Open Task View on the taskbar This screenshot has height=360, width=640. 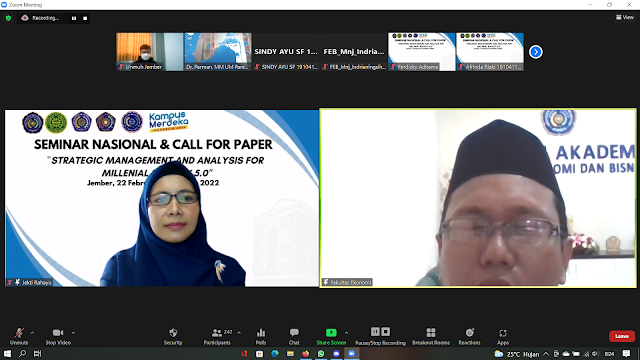(37, 354)
